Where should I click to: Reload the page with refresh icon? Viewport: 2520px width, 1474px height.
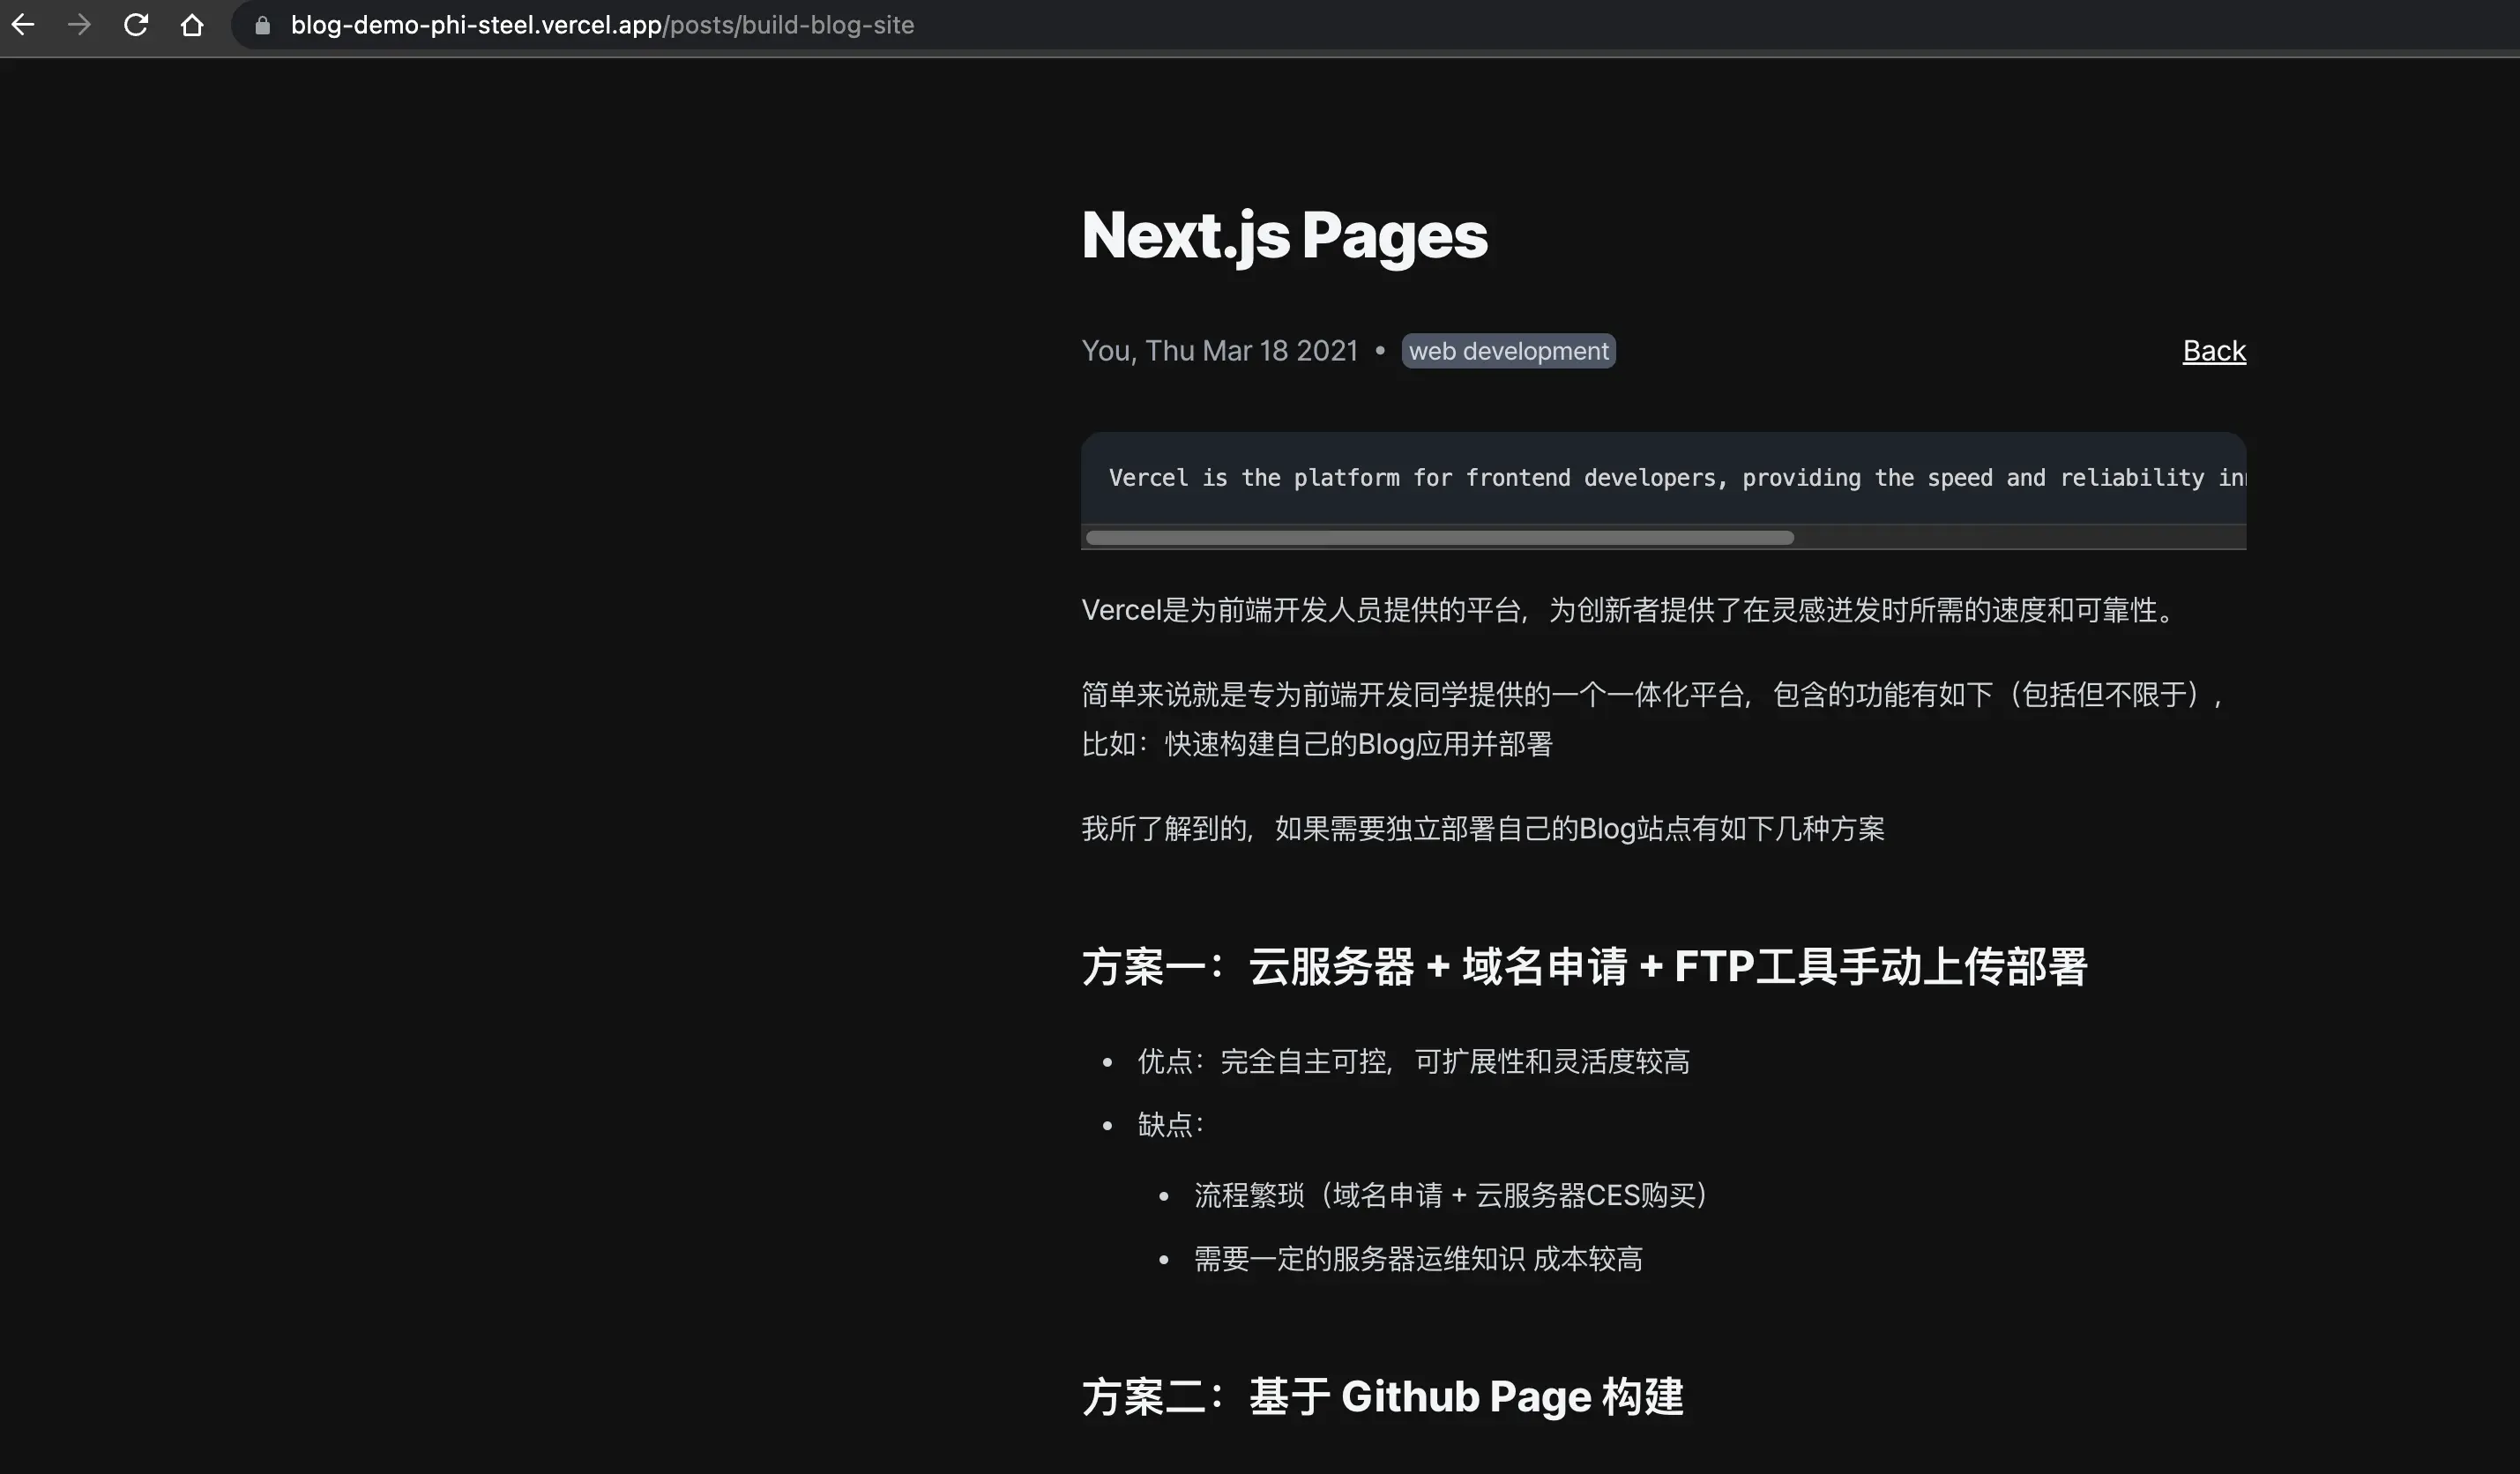pyautogui.click(x=136, y=25)
